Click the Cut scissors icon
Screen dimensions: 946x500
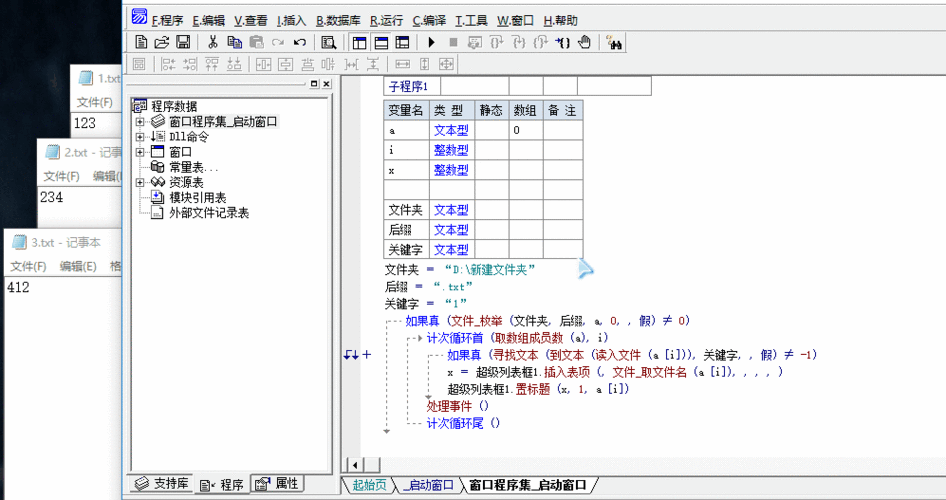click(212, 42)
